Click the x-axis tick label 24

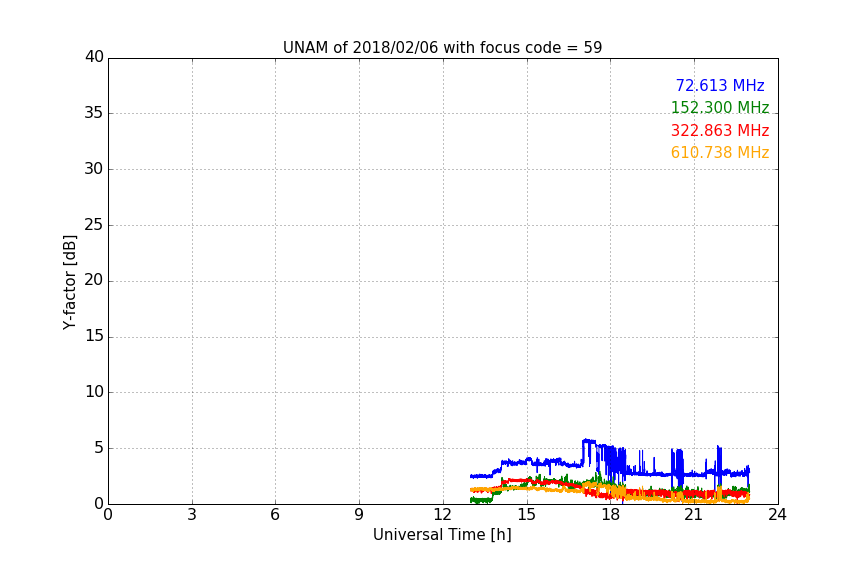click(777, 515)
